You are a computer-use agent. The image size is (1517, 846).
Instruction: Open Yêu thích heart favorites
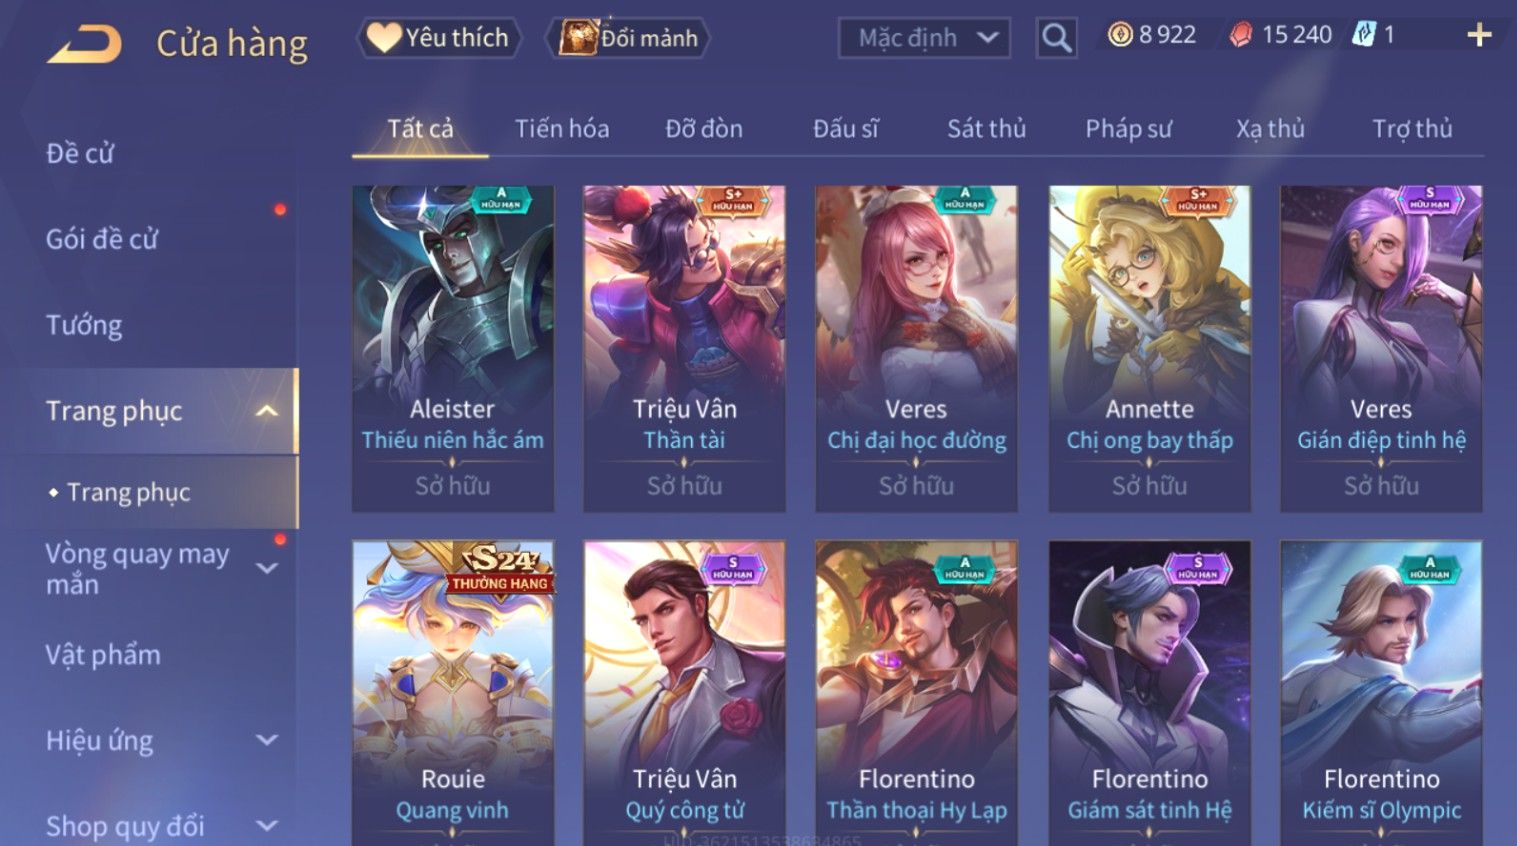click(x=438, y=38)
